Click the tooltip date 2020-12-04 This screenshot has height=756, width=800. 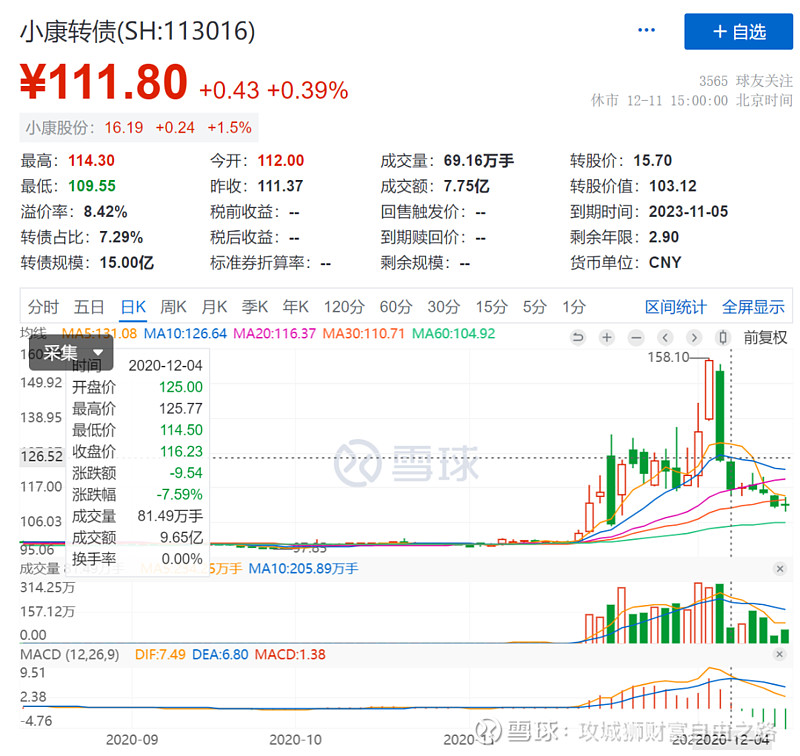coord(165,365)
